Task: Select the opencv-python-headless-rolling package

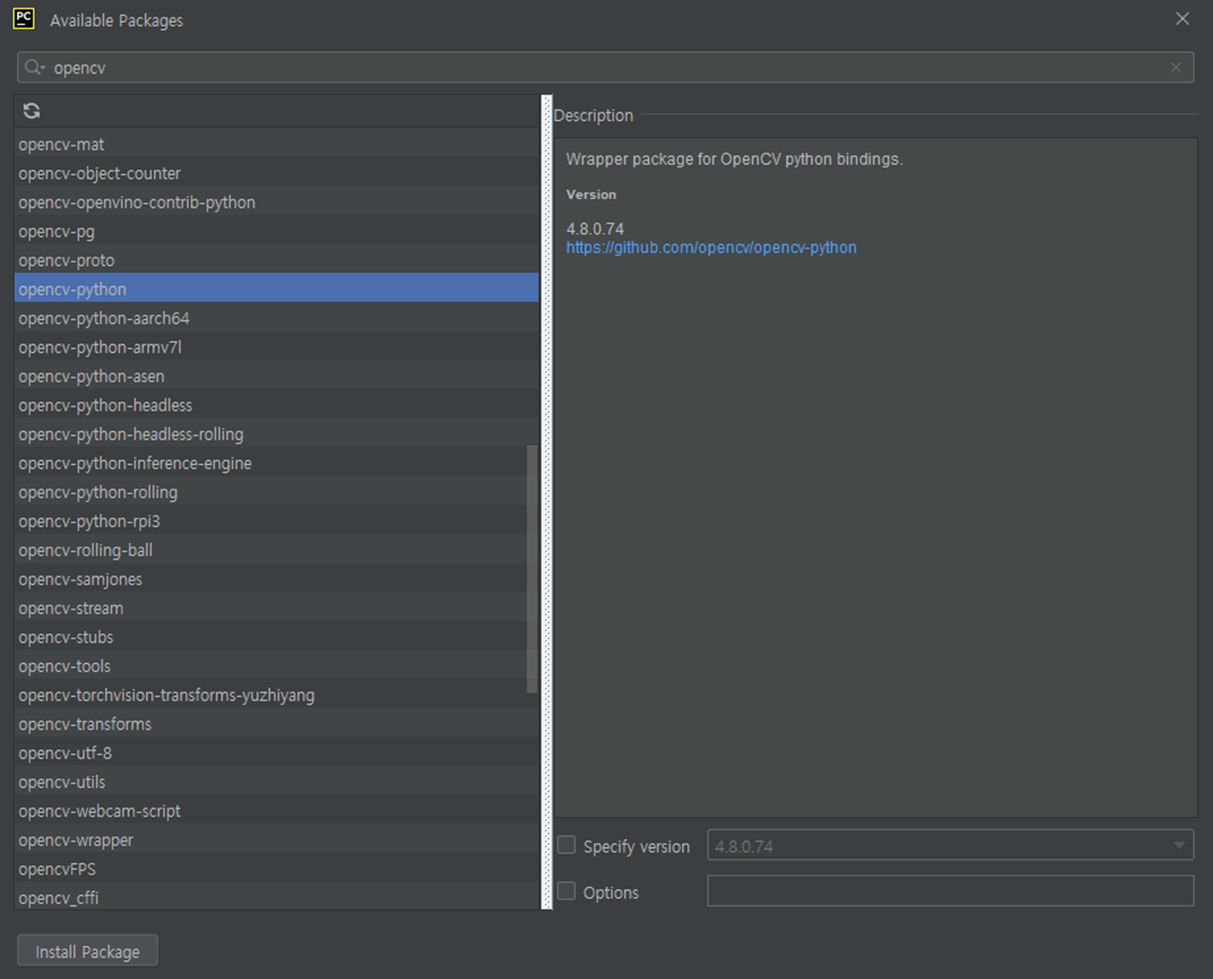Action: coord(277,434)
